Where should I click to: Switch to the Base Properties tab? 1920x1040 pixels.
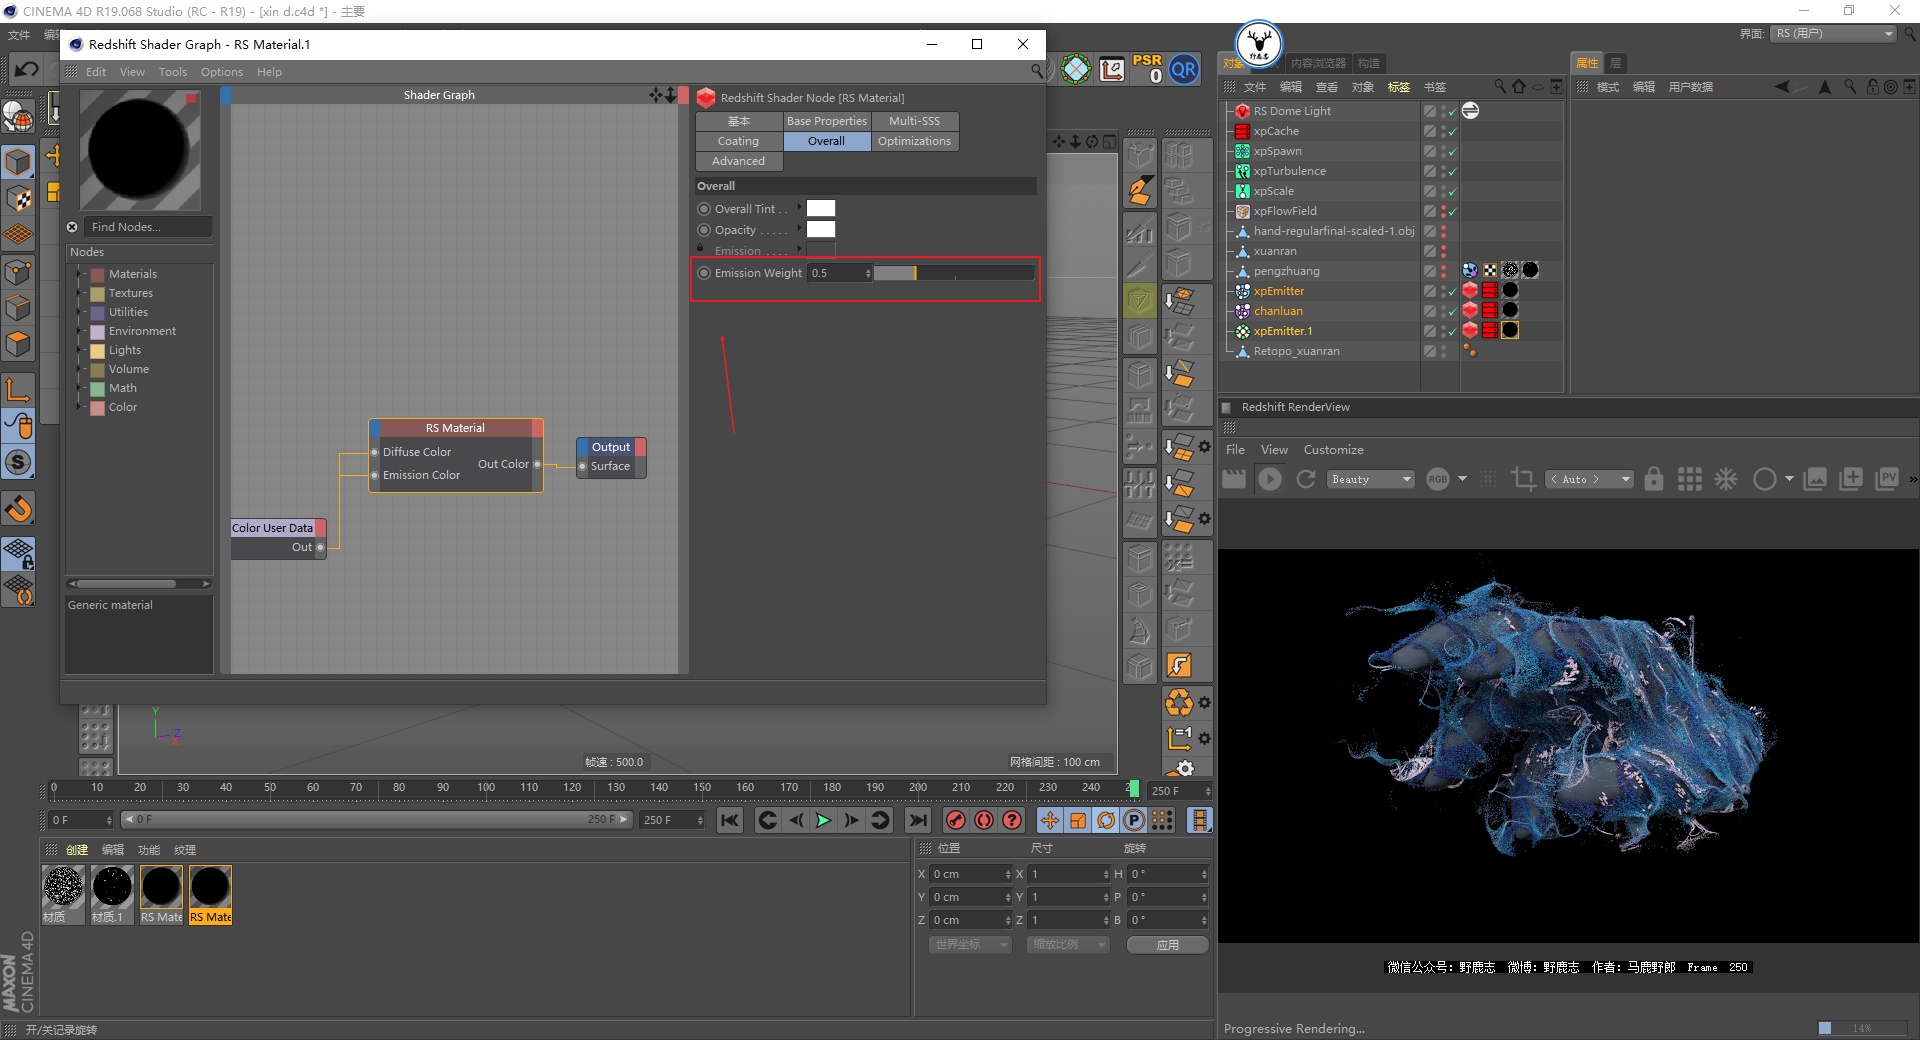coord(827,121)
